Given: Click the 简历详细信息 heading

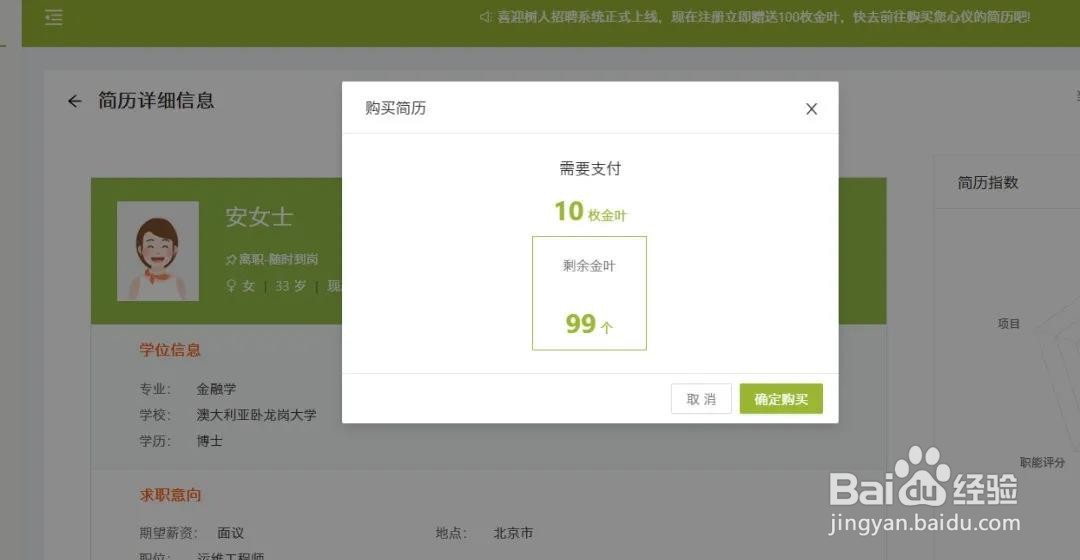Looking at the screenshot, I should point(156,101).
